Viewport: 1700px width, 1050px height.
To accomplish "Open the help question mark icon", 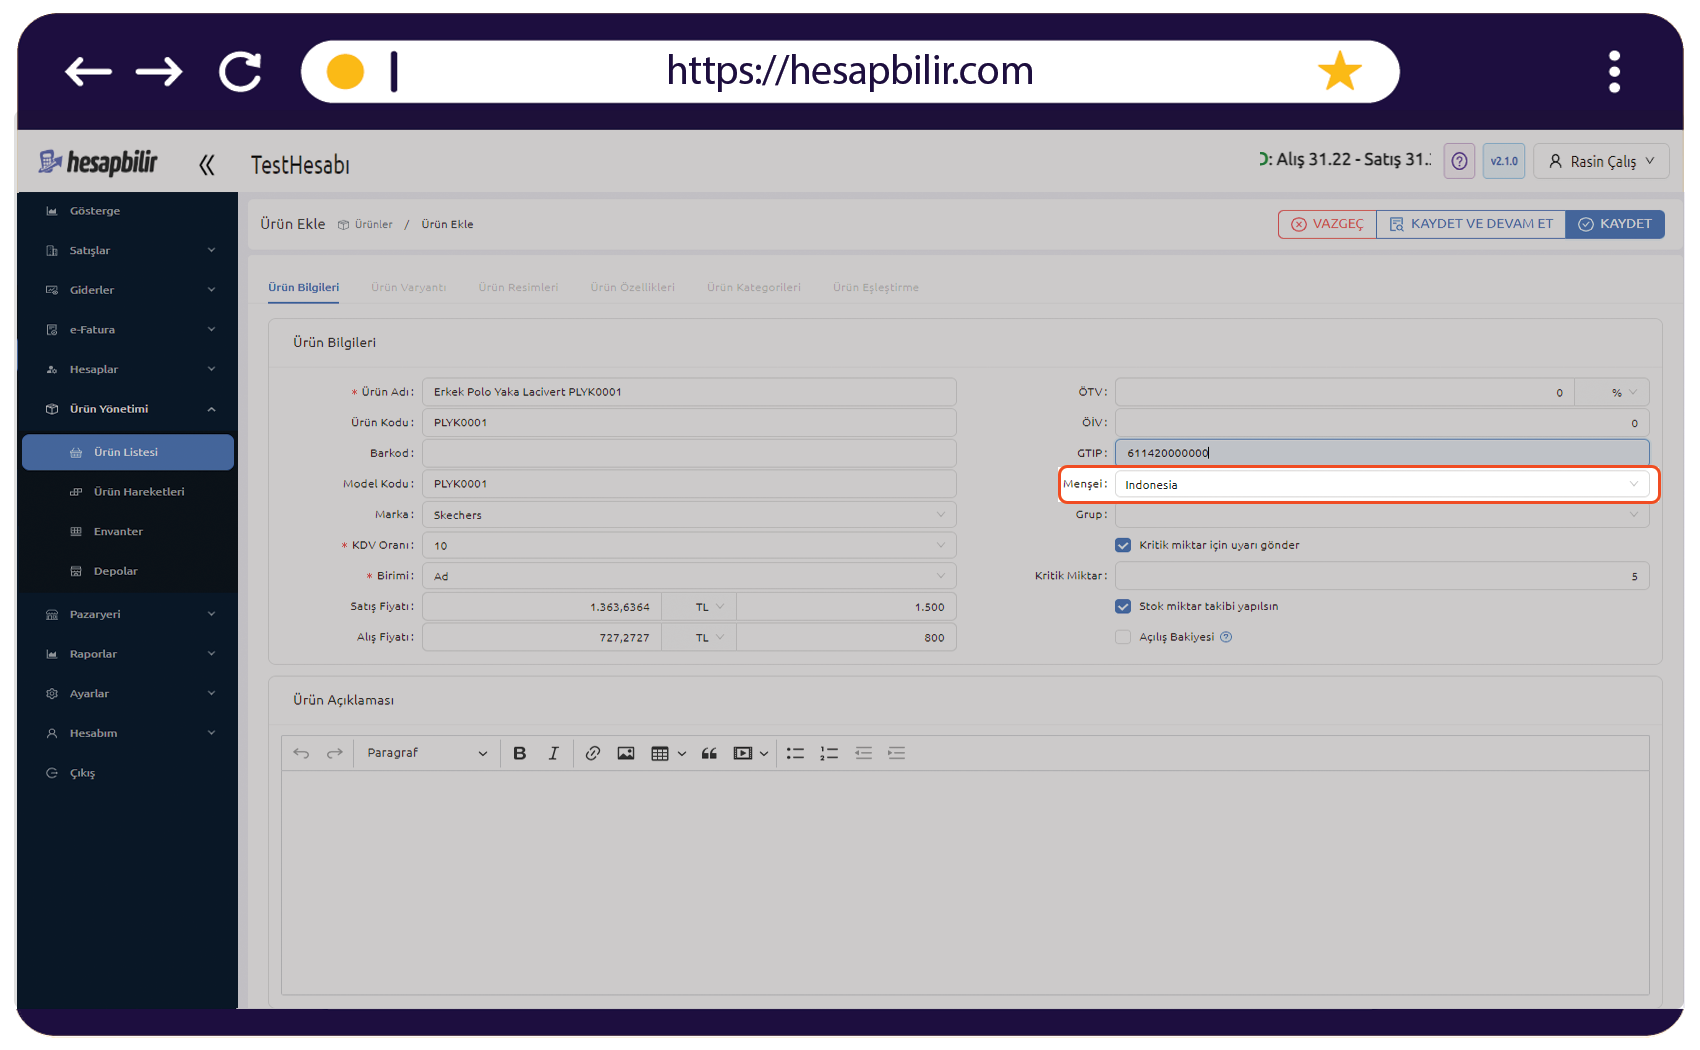I will pos(1459,161).
